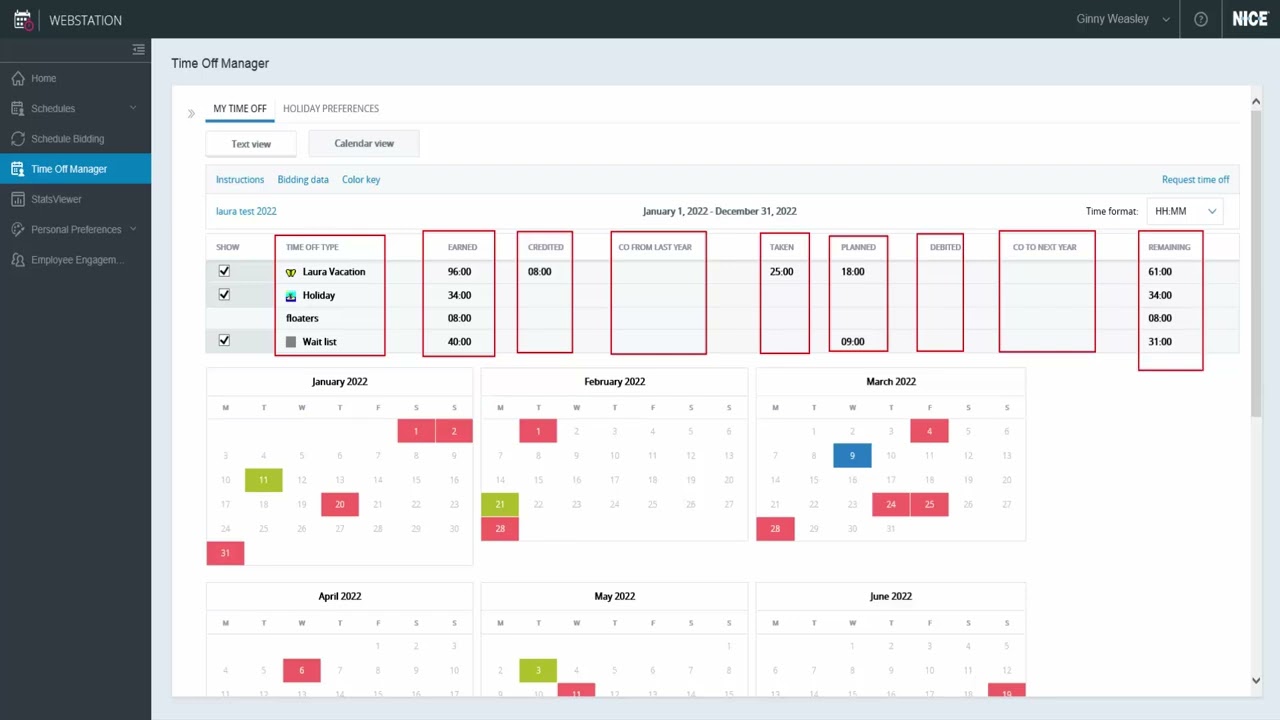Click the scrollbar up arrow
The height and width of the screenshot is (720, 1280).
pyautogui.click(x=1256, y=103)
